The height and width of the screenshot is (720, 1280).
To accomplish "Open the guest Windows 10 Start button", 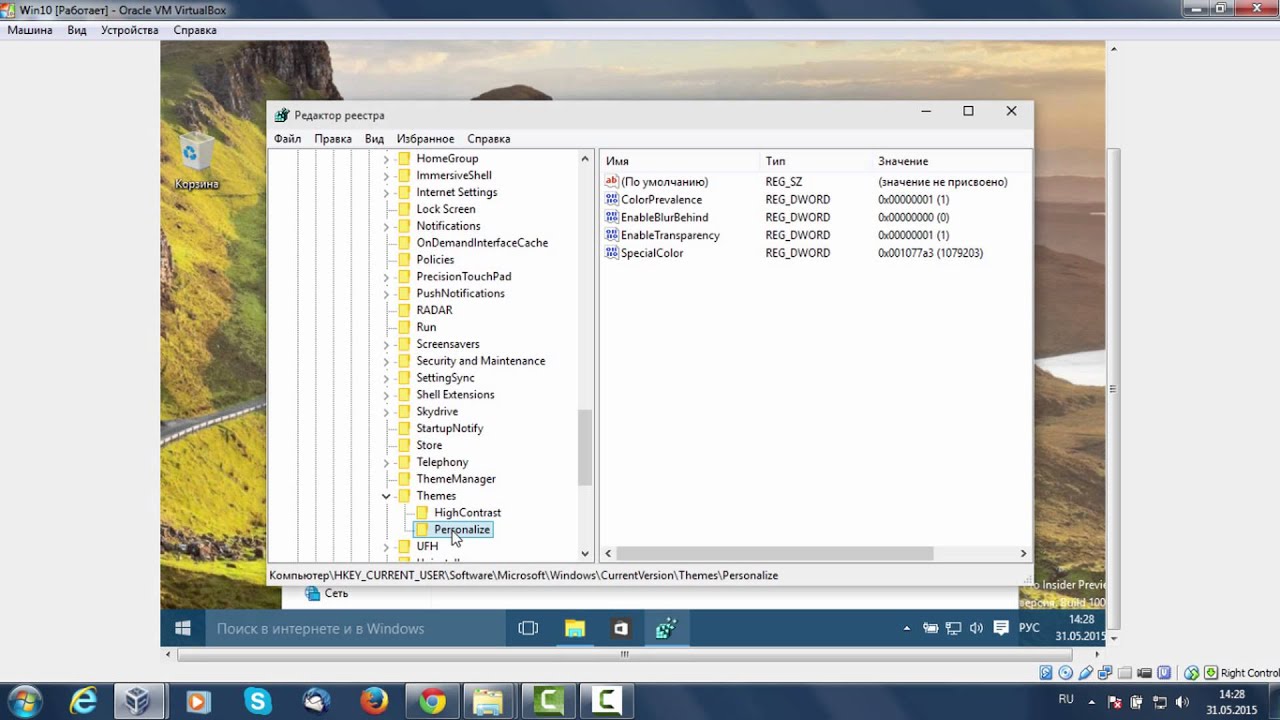I will 183,628.
